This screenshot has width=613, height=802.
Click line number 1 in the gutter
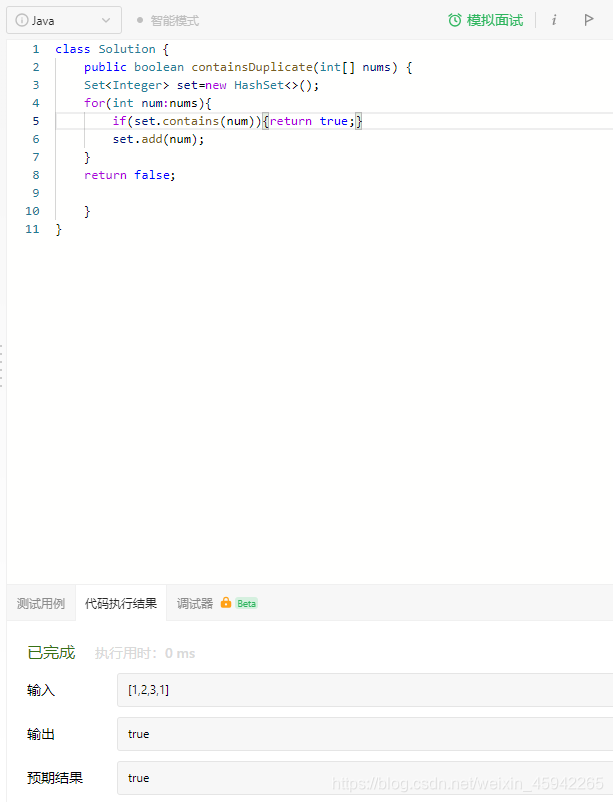coord(36,49)
